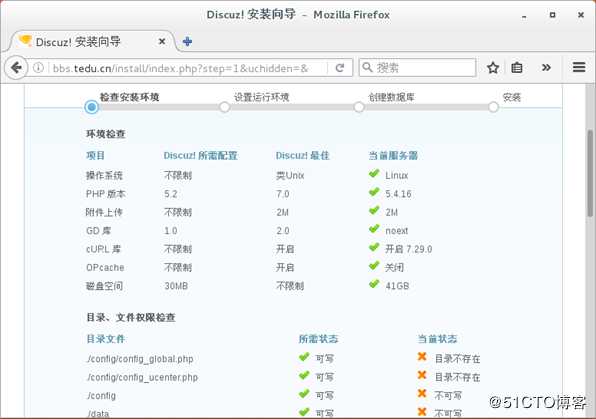
Task: Open bookmarks list clipboard icon
Action: coord(517,68)
